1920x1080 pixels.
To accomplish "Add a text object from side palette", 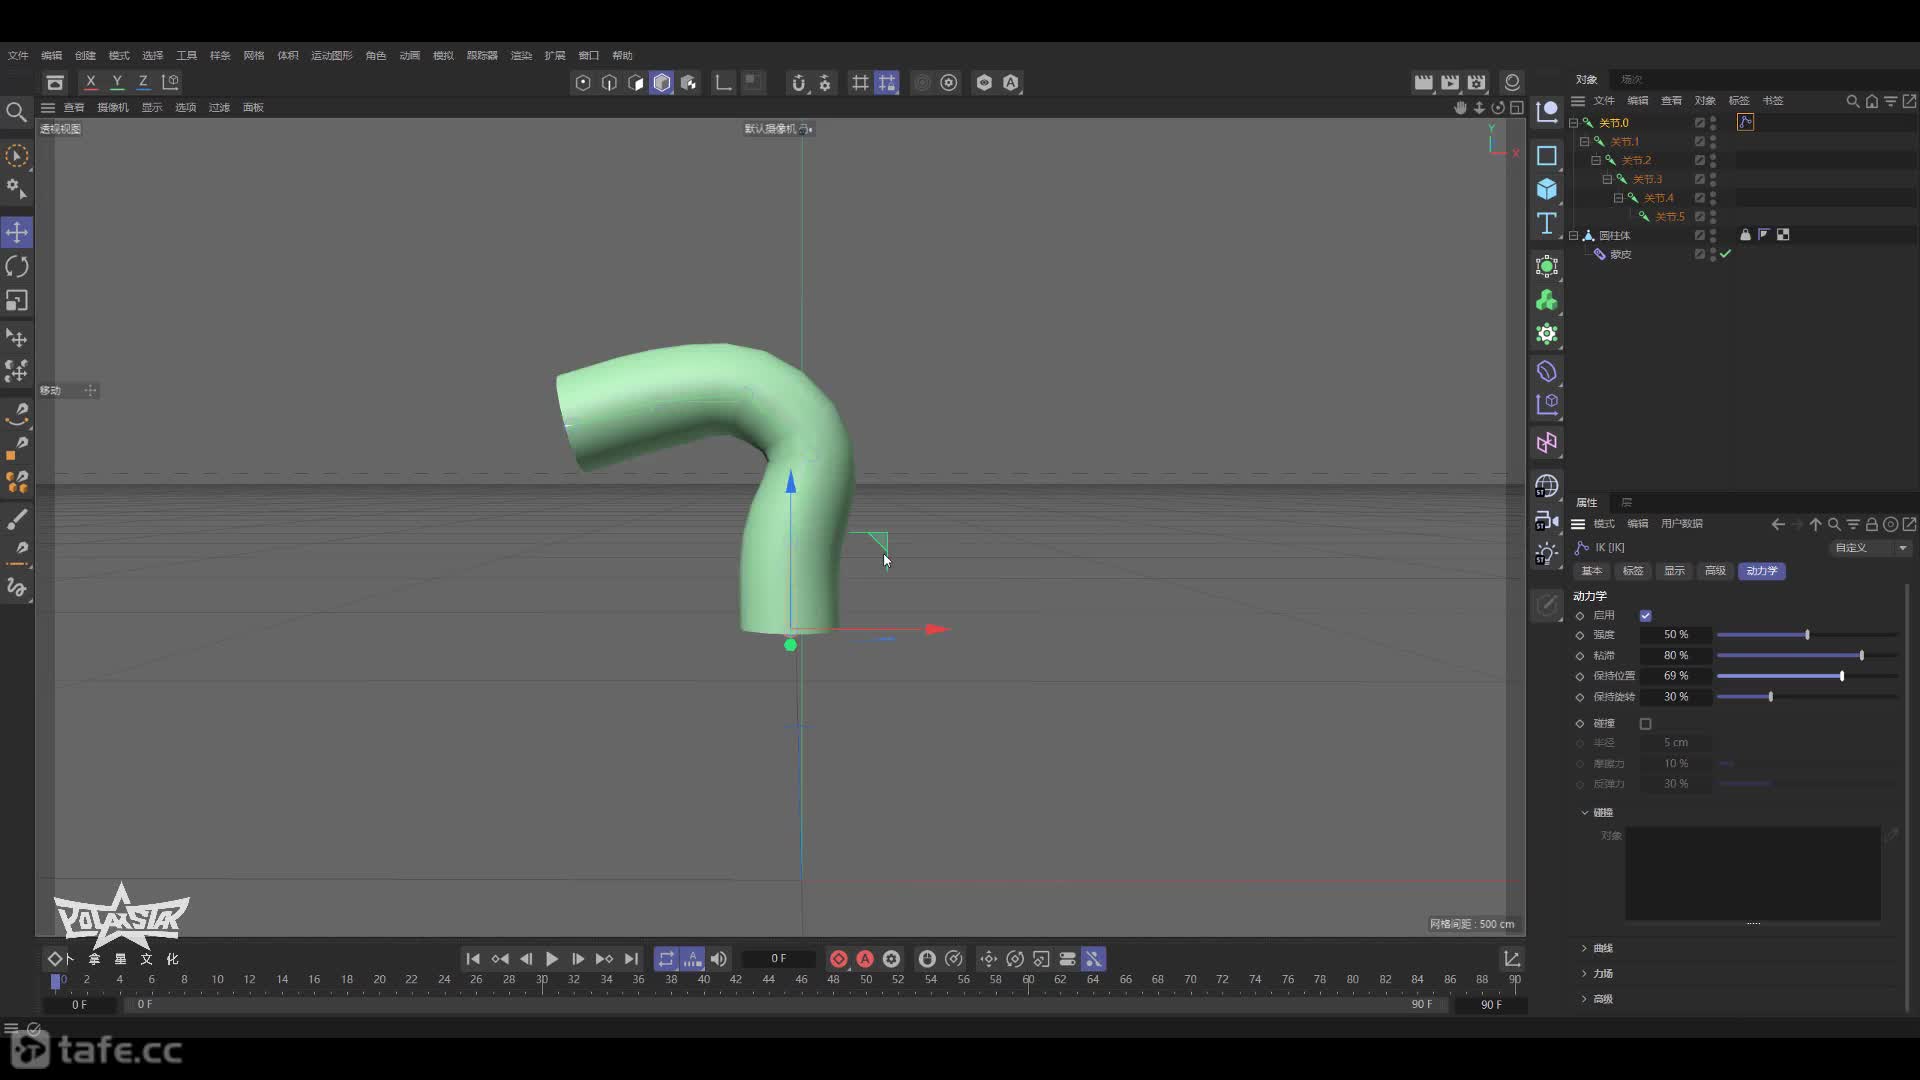I will [x=1547, y=223].
